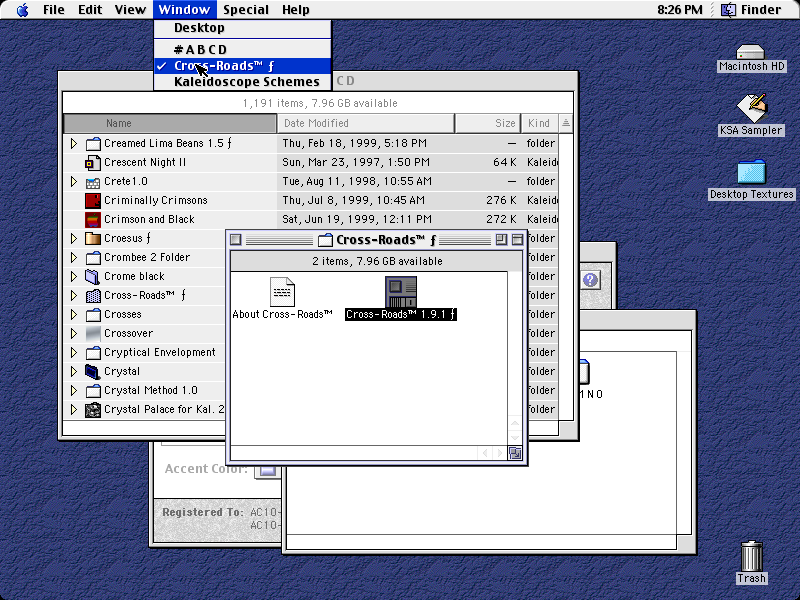The height and width of the screenshot is (600, 800).
Task: Click the date 'Thu, Feb 18, 1999, 5:18 PM'
Action: [355, 143]
